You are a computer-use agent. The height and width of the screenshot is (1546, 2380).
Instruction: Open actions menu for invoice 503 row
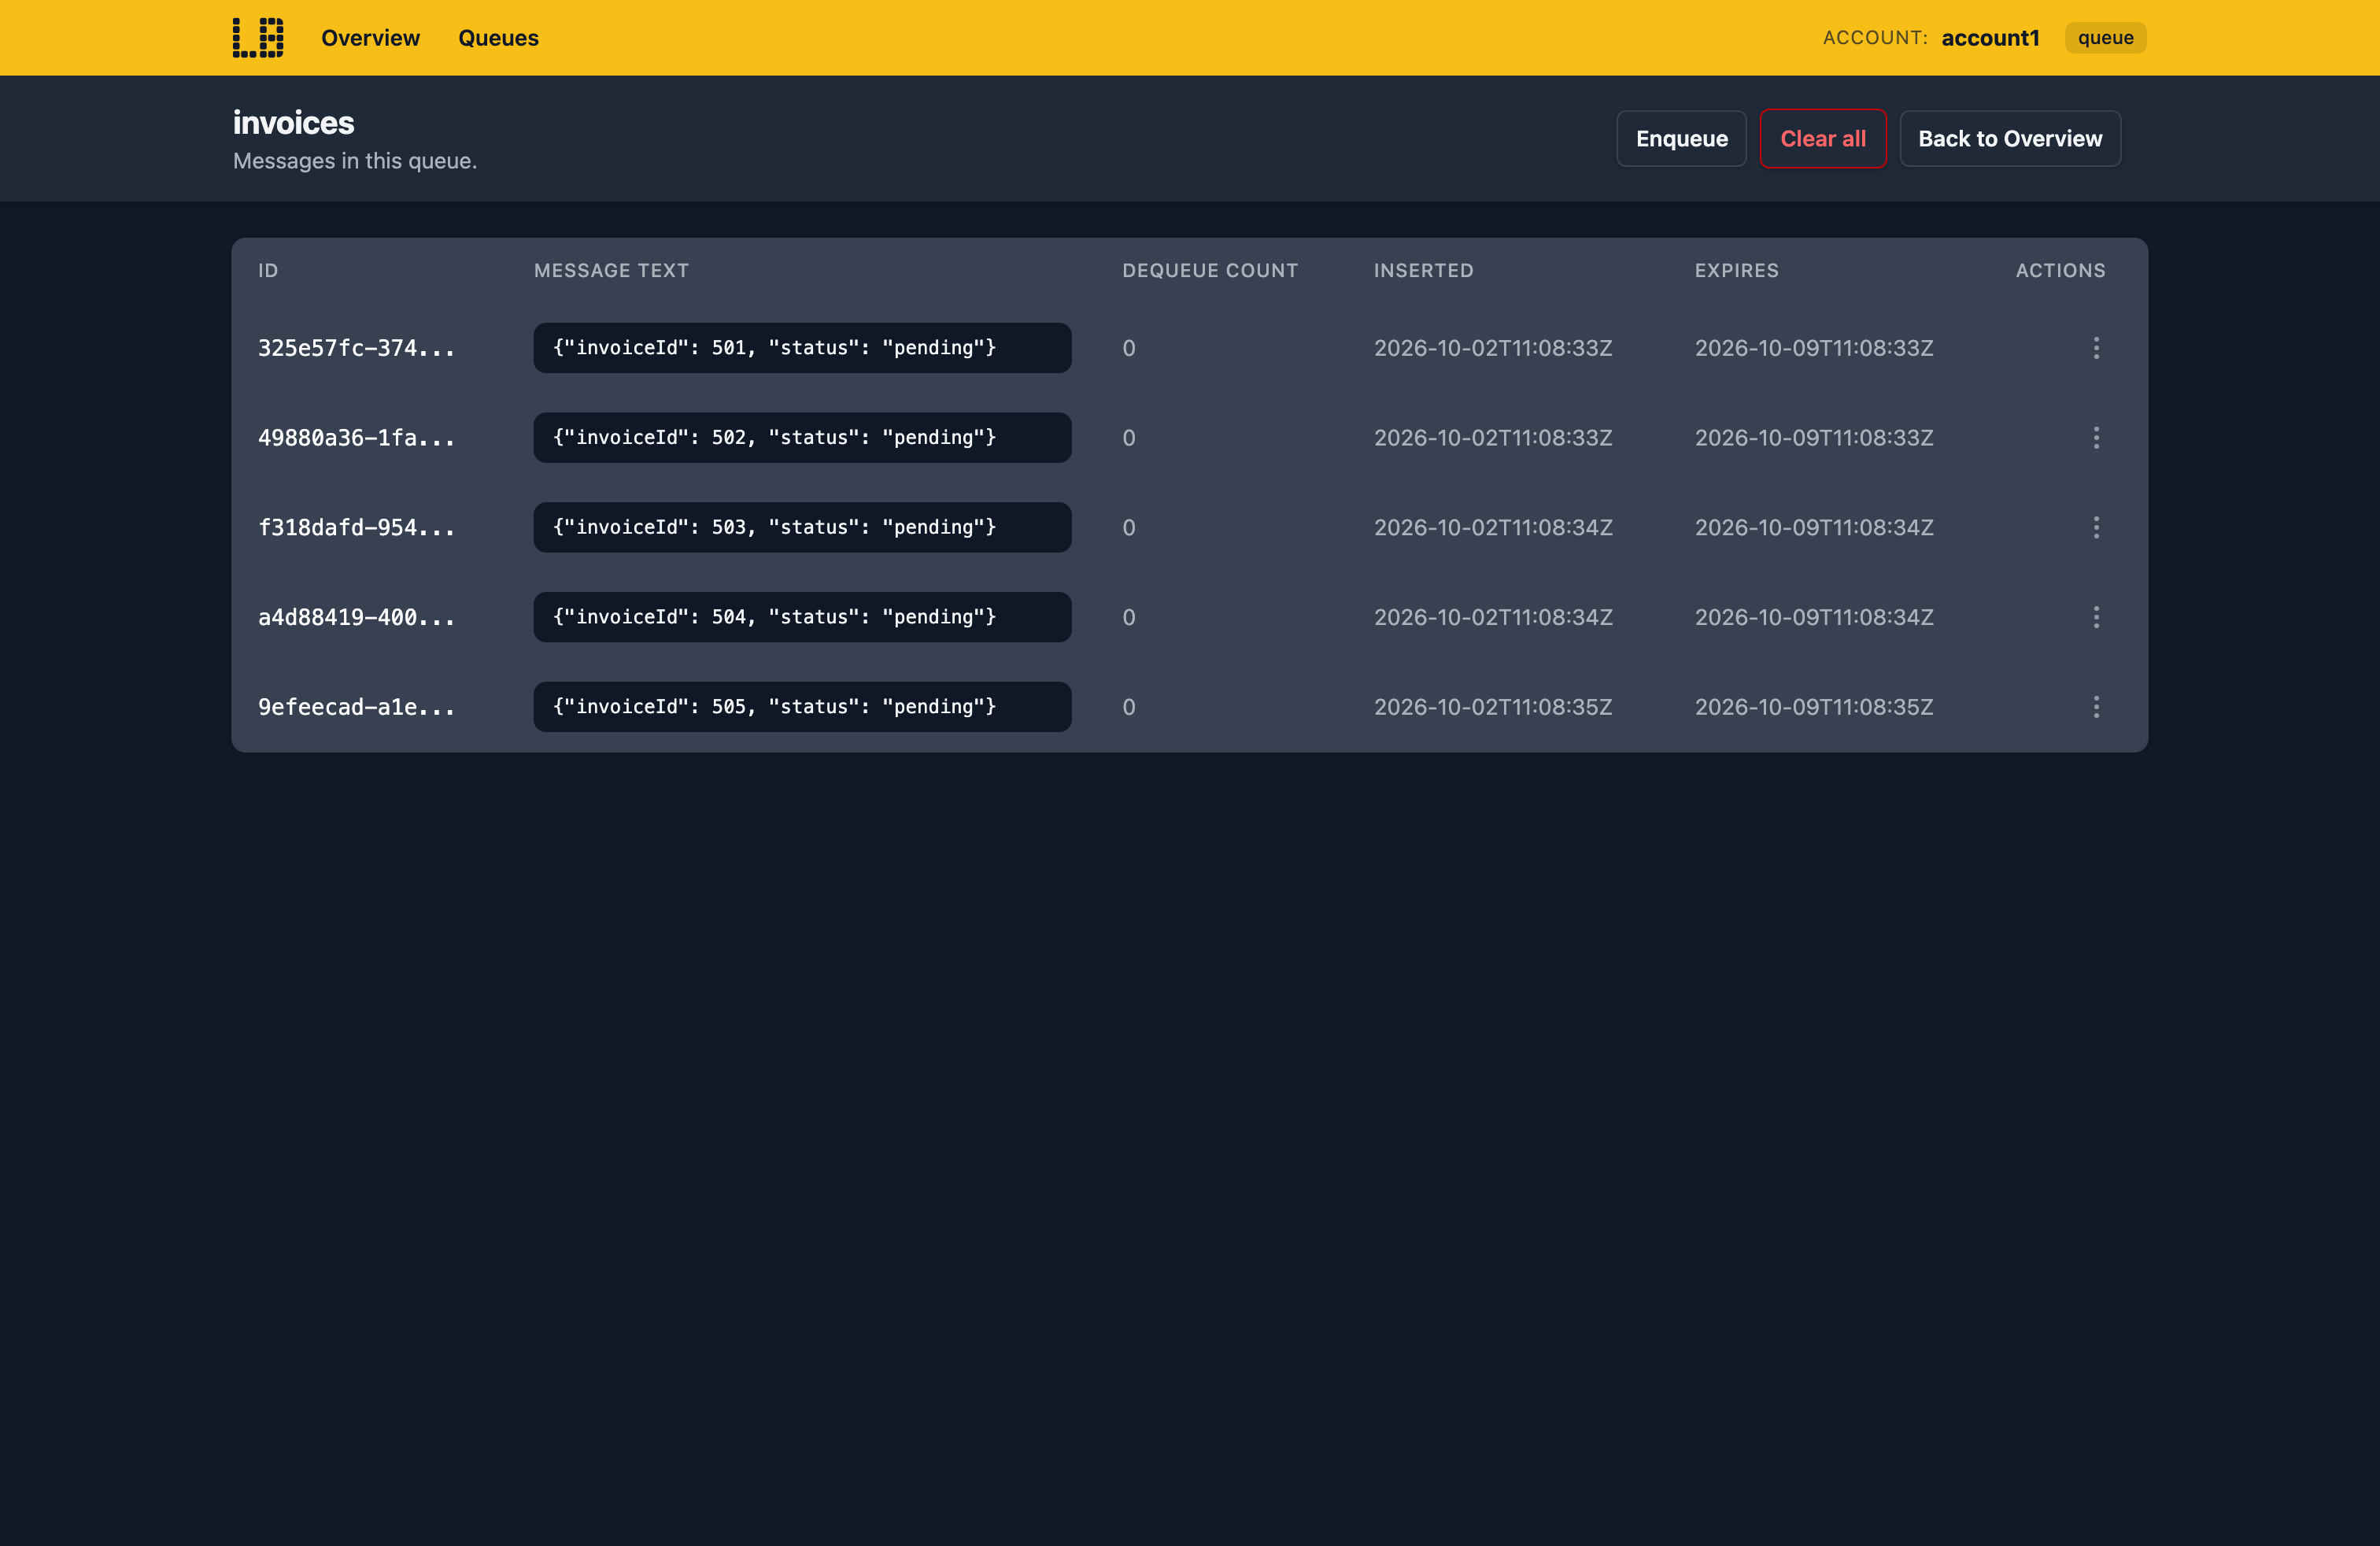tap(2096, 527)
